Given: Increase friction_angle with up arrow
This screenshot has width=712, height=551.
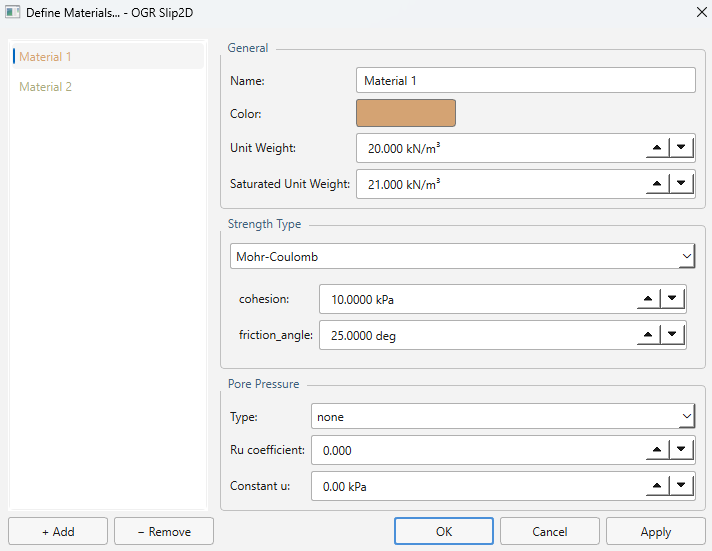Looking at the screenshot, I should coord(648,335).
